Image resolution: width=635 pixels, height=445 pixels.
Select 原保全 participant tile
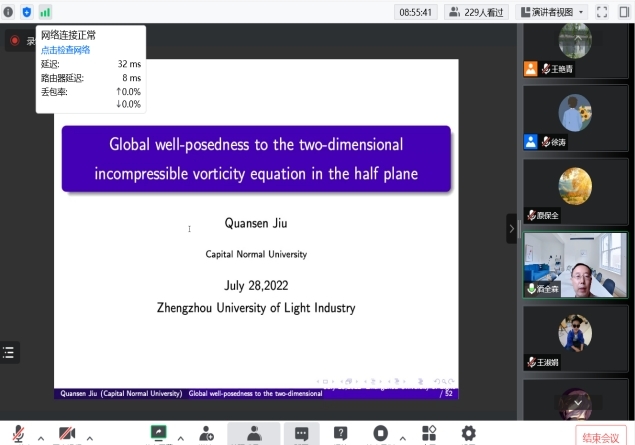coord(575,192)
